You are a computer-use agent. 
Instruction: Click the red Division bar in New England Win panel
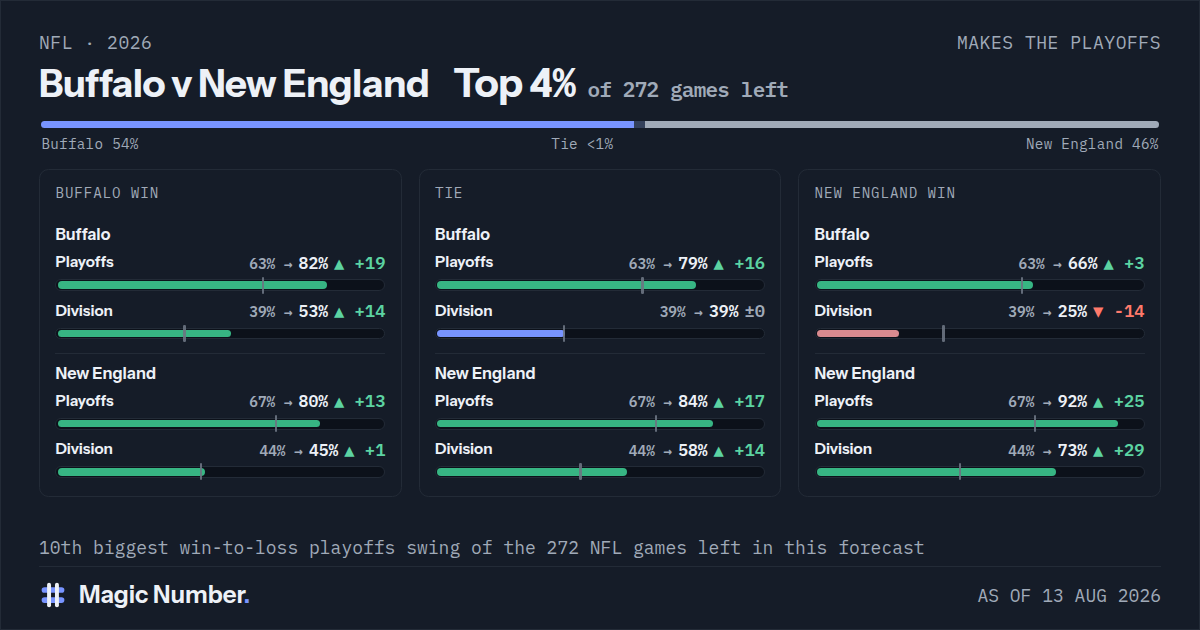[x=858, y=333]
